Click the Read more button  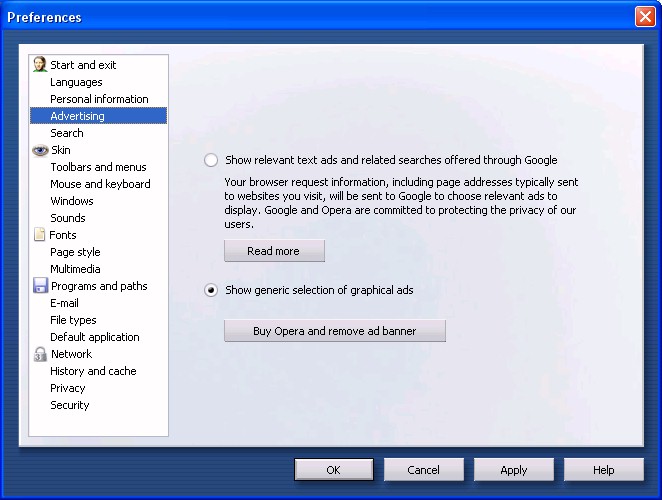coord(274,251)
